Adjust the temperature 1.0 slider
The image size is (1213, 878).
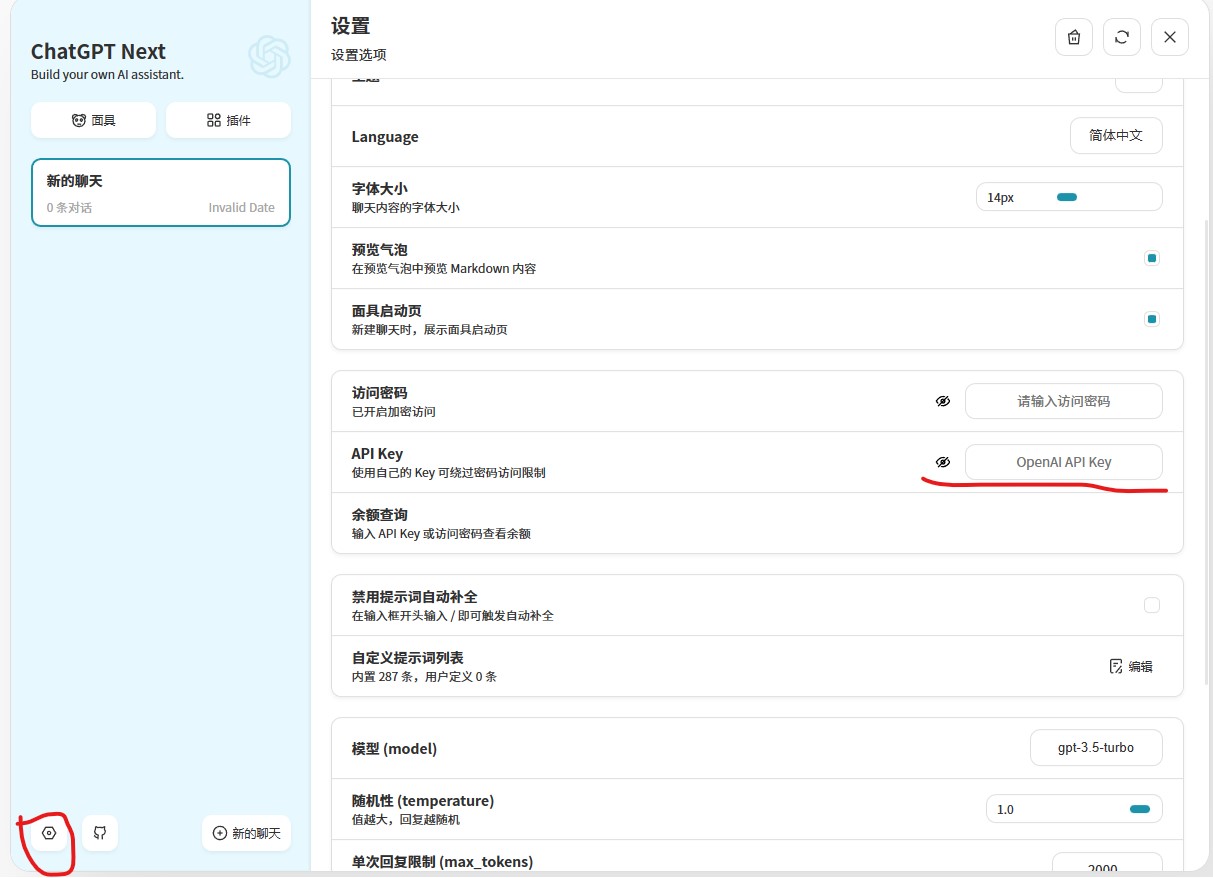click(1139, 809)
